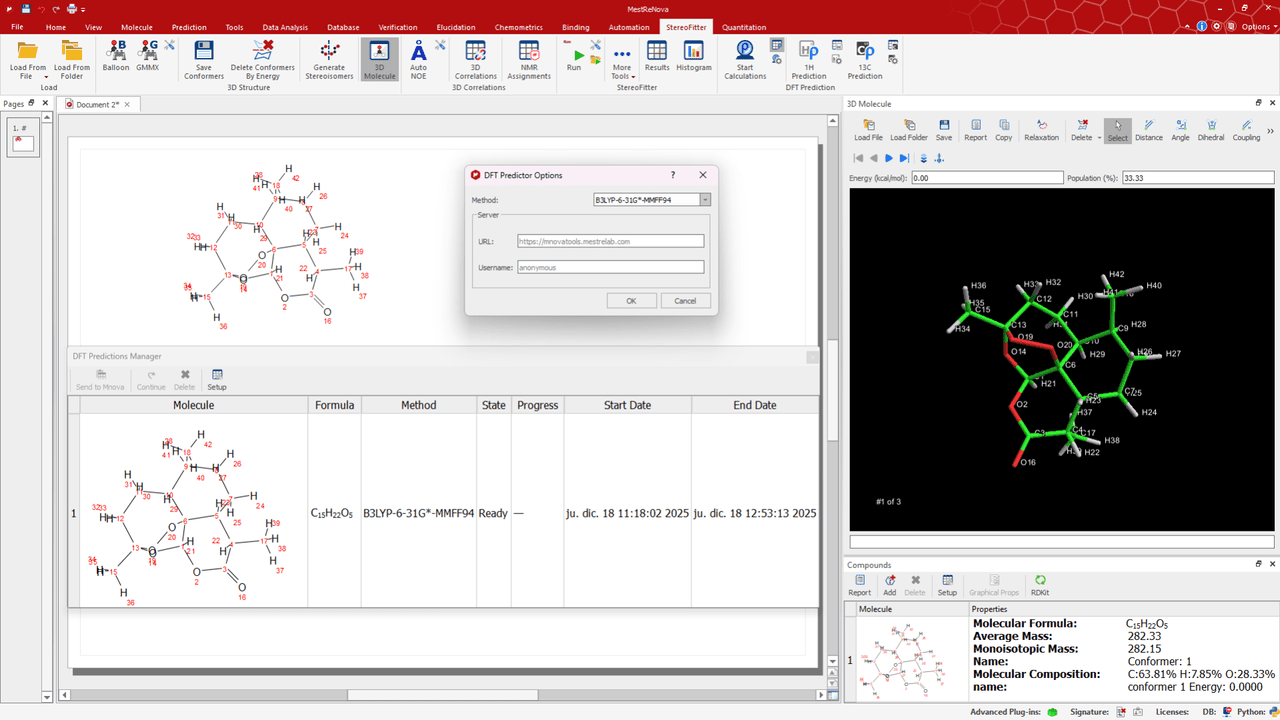Click 13C Prediction icon
1280x720 pixels.
tap(865, 61)
